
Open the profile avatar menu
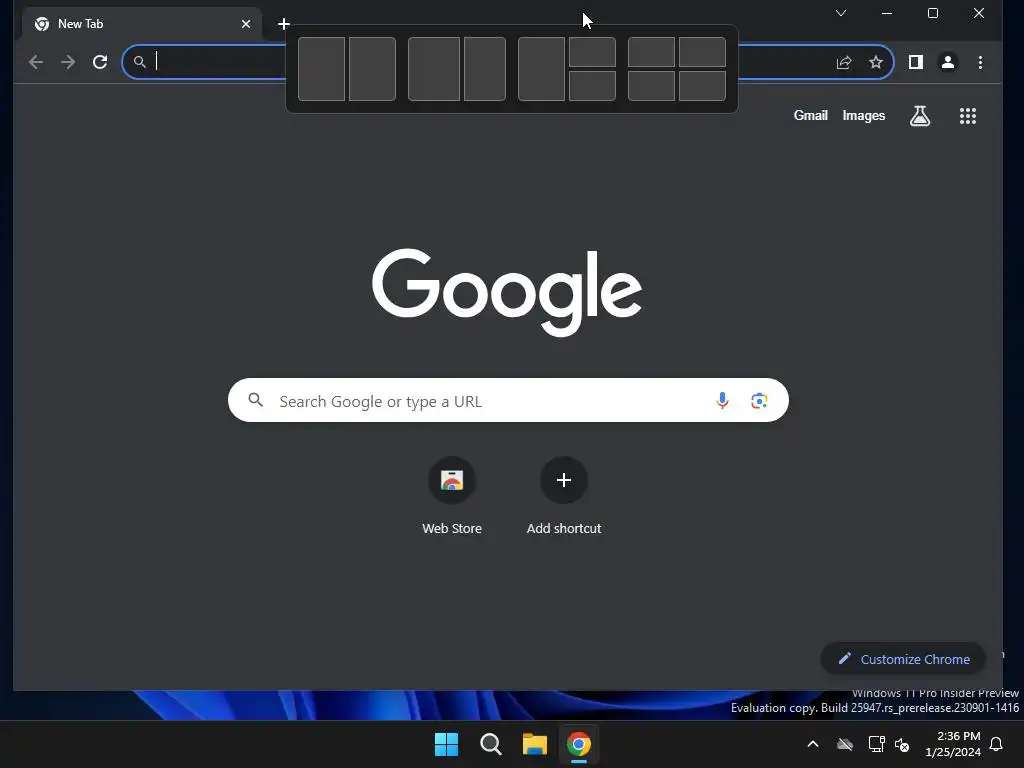948,62
